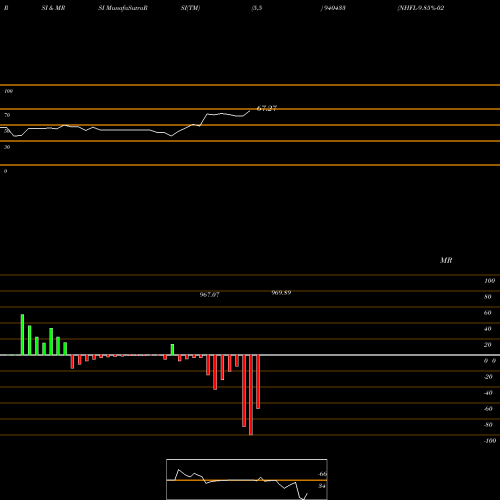Click the 'SI MunafaSutraR' header text
500x500 pixels.
pos(123,8)
